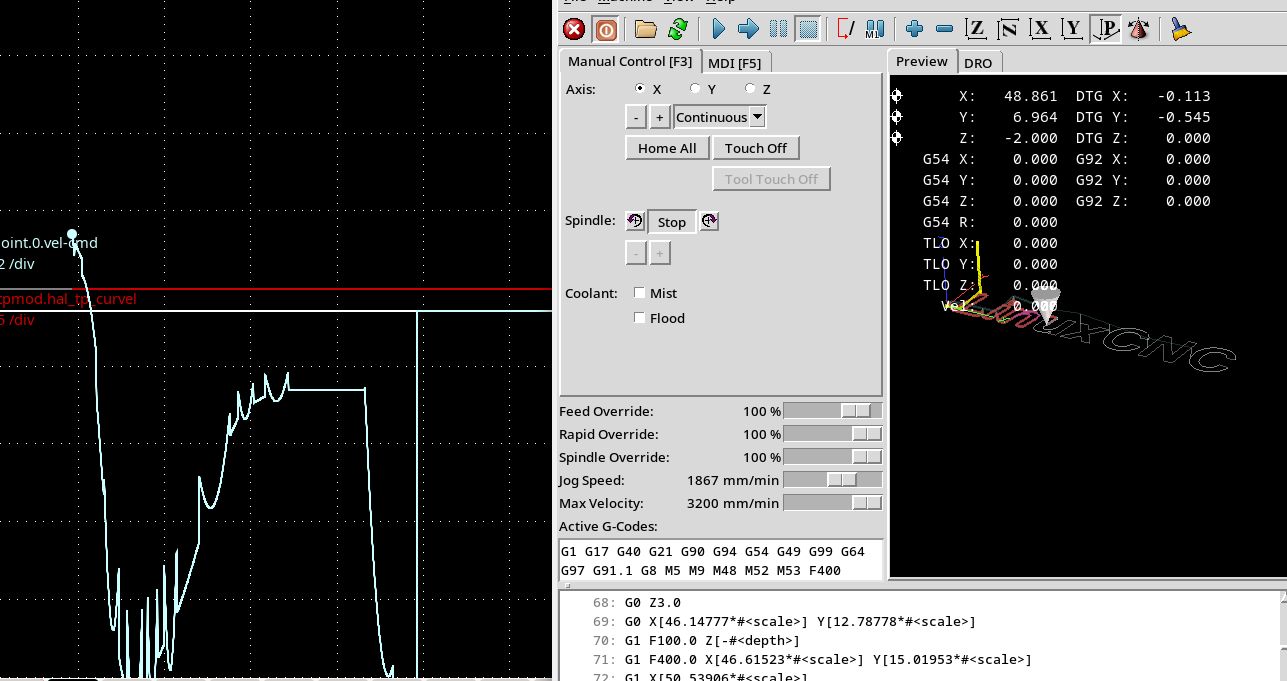Step to the next program line
1287x681 pixels.
click(748, 29)
